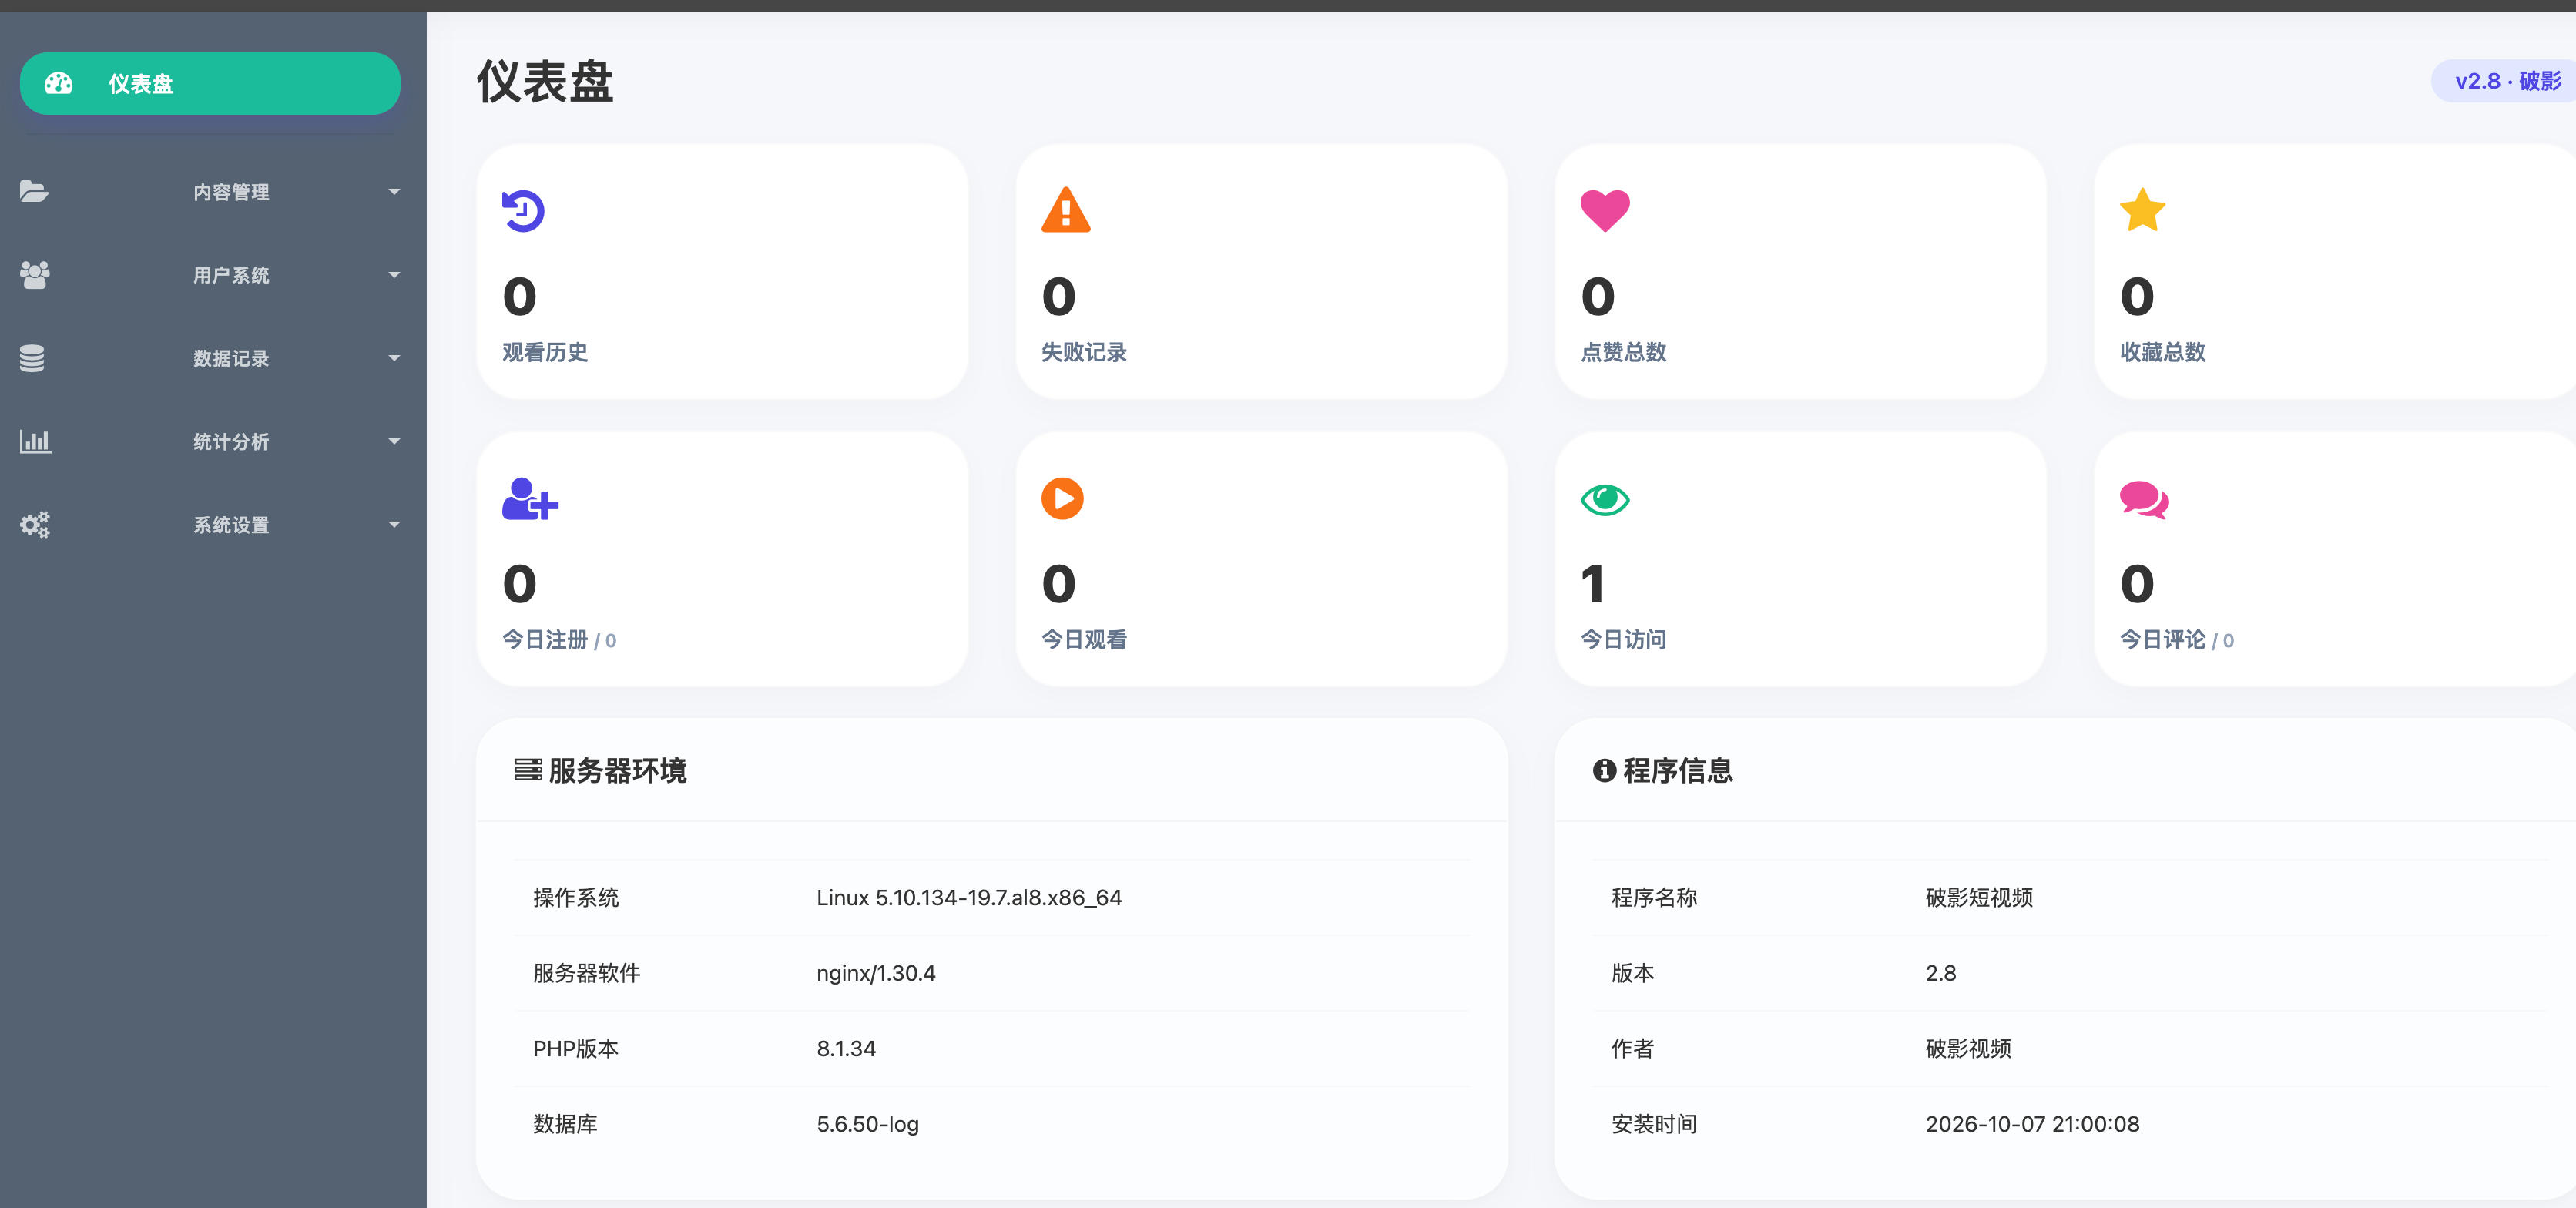This screenshot has width=2576, height=1208.
Task: Click the bar chart icon beside 统计分析
Action: (35, 441)
